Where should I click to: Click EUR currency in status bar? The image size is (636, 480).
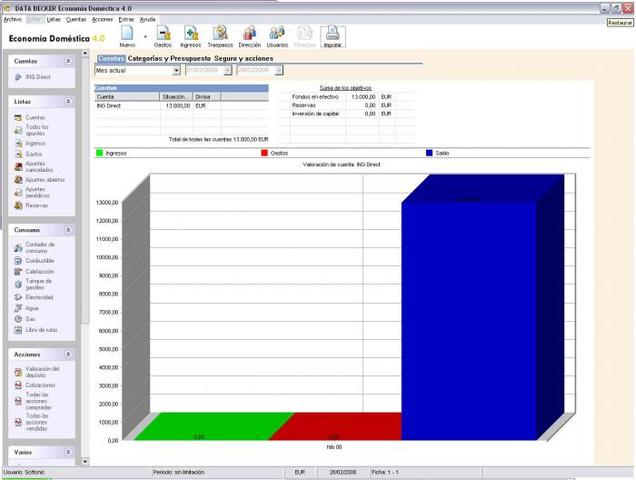(300, 472)
